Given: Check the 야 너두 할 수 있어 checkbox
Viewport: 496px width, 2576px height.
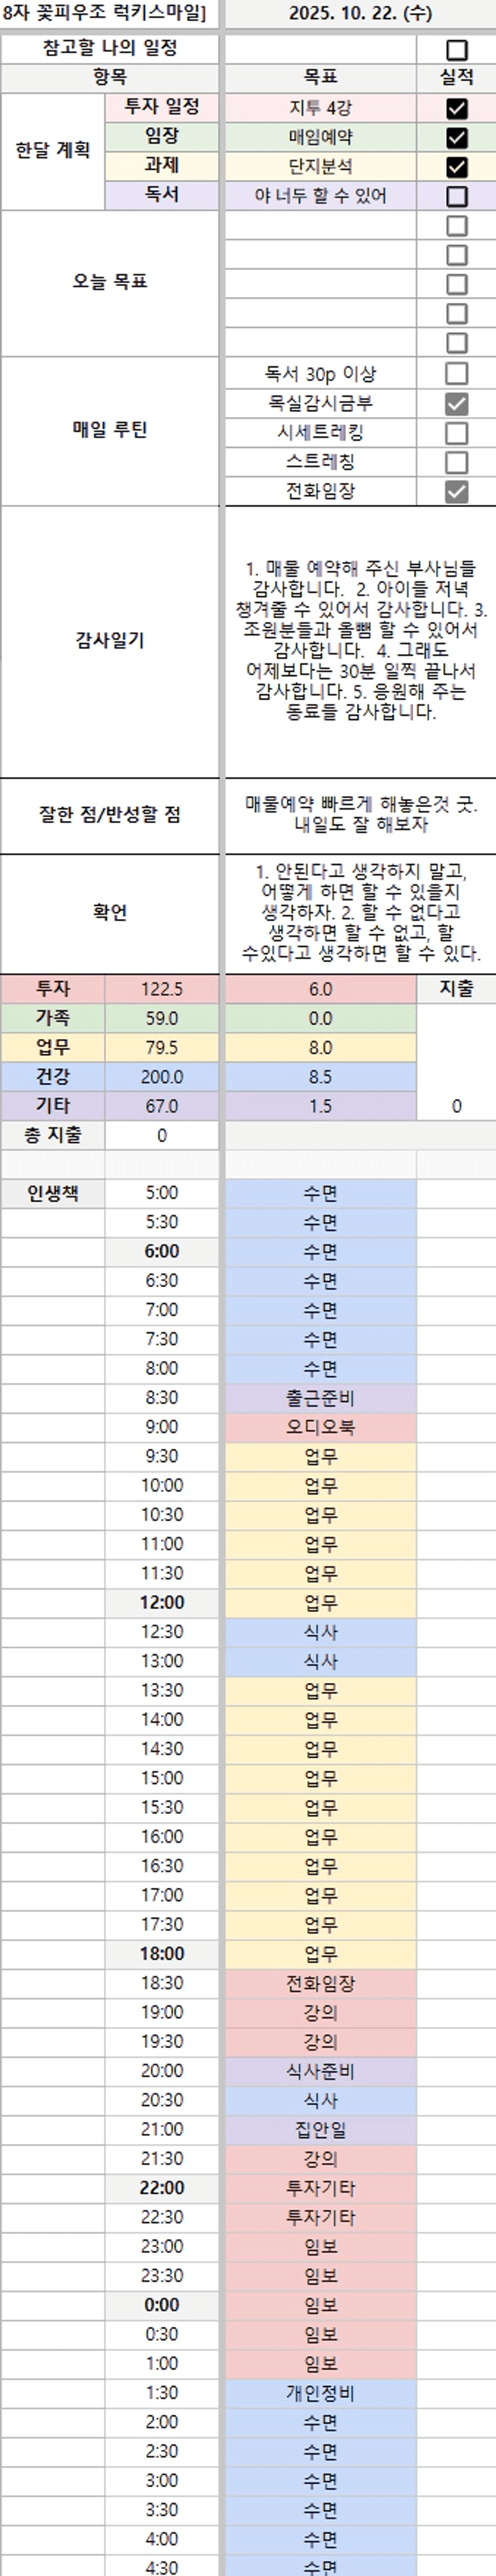Looking at the screenshot, I should [x=456, y=196].
